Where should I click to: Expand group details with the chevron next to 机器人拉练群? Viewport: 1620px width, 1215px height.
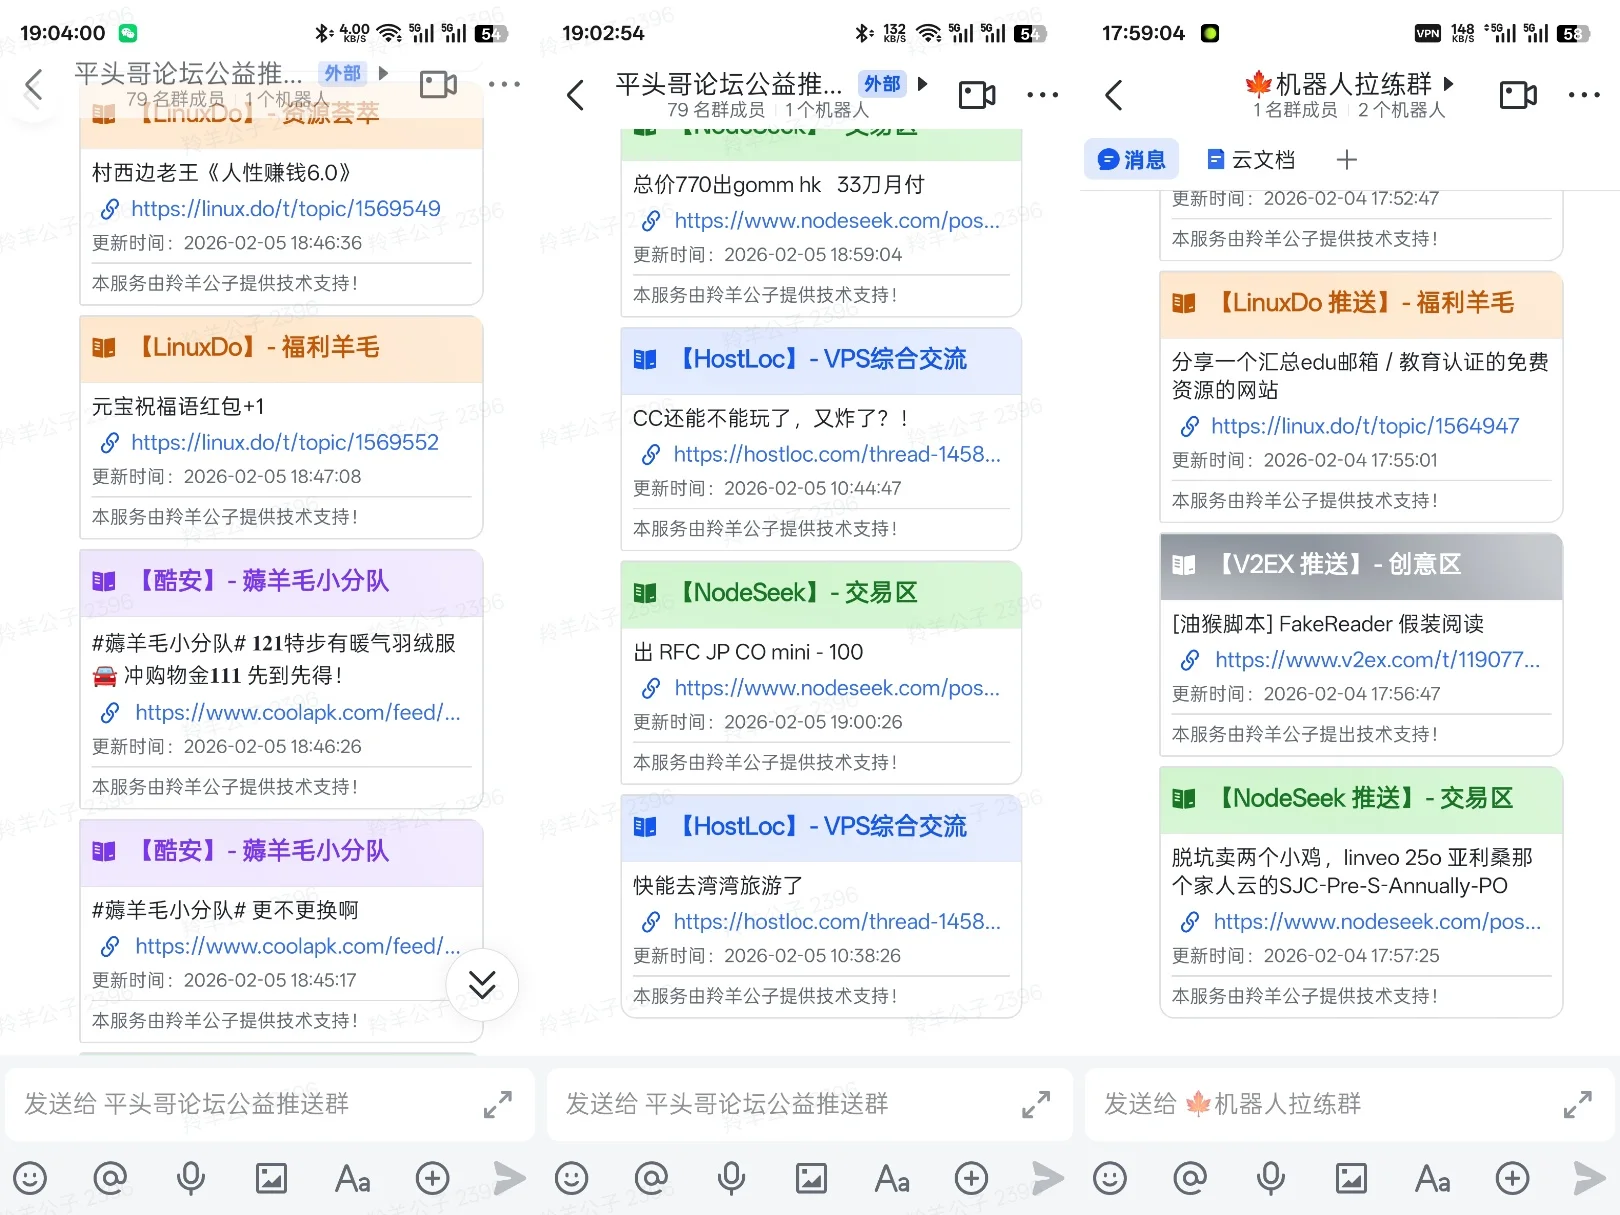pos(1450,84)
